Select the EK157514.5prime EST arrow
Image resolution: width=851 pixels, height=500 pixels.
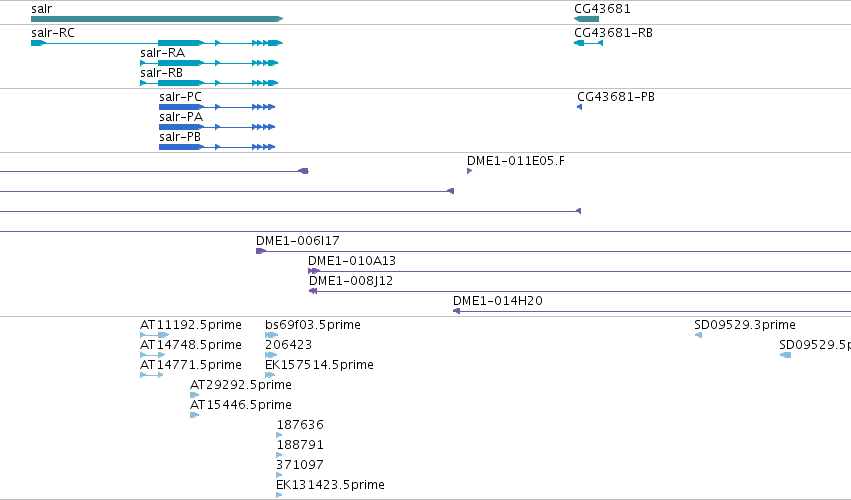(x=270, y=375)
